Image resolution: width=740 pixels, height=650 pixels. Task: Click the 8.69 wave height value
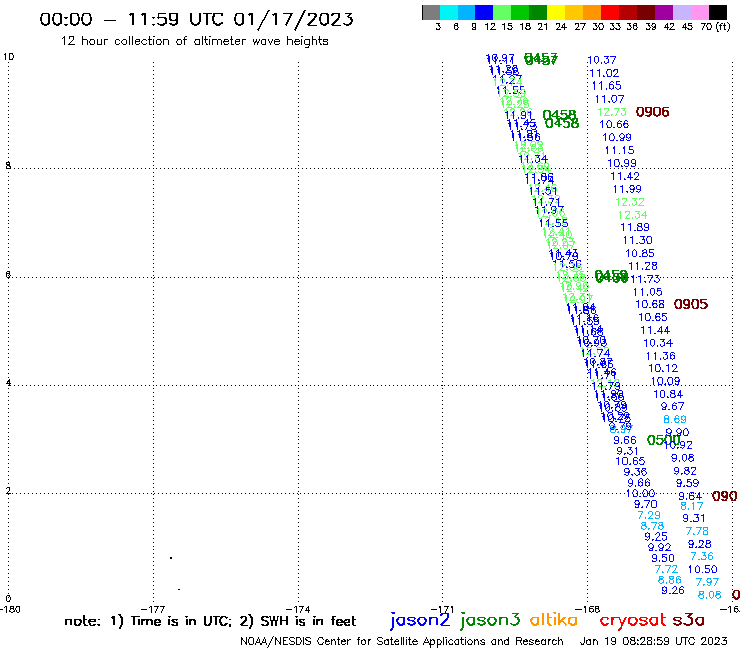pyautogui.click(x=675, y=419)
